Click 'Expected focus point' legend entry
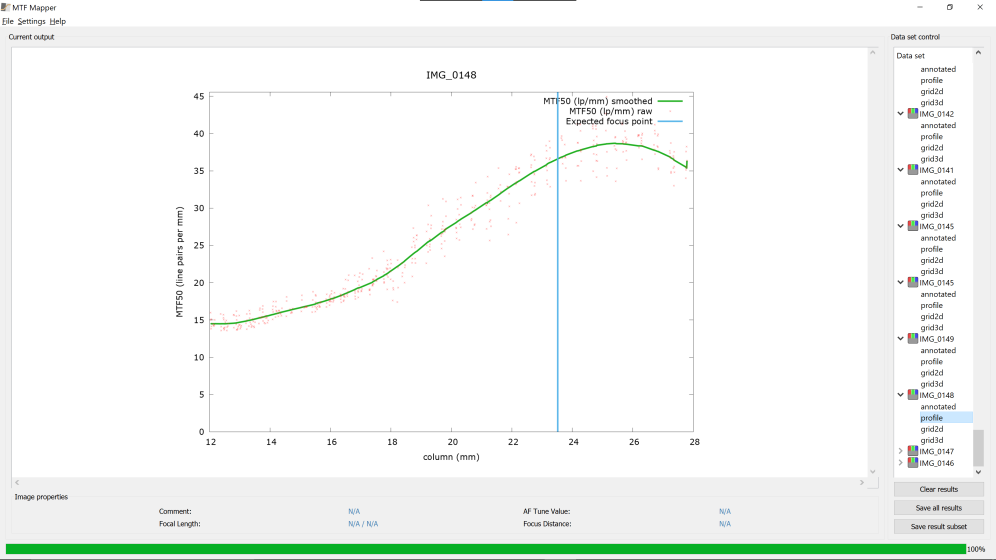Viewport: 996px width, 560px height. pyautogui.click(x=609, y=121)
